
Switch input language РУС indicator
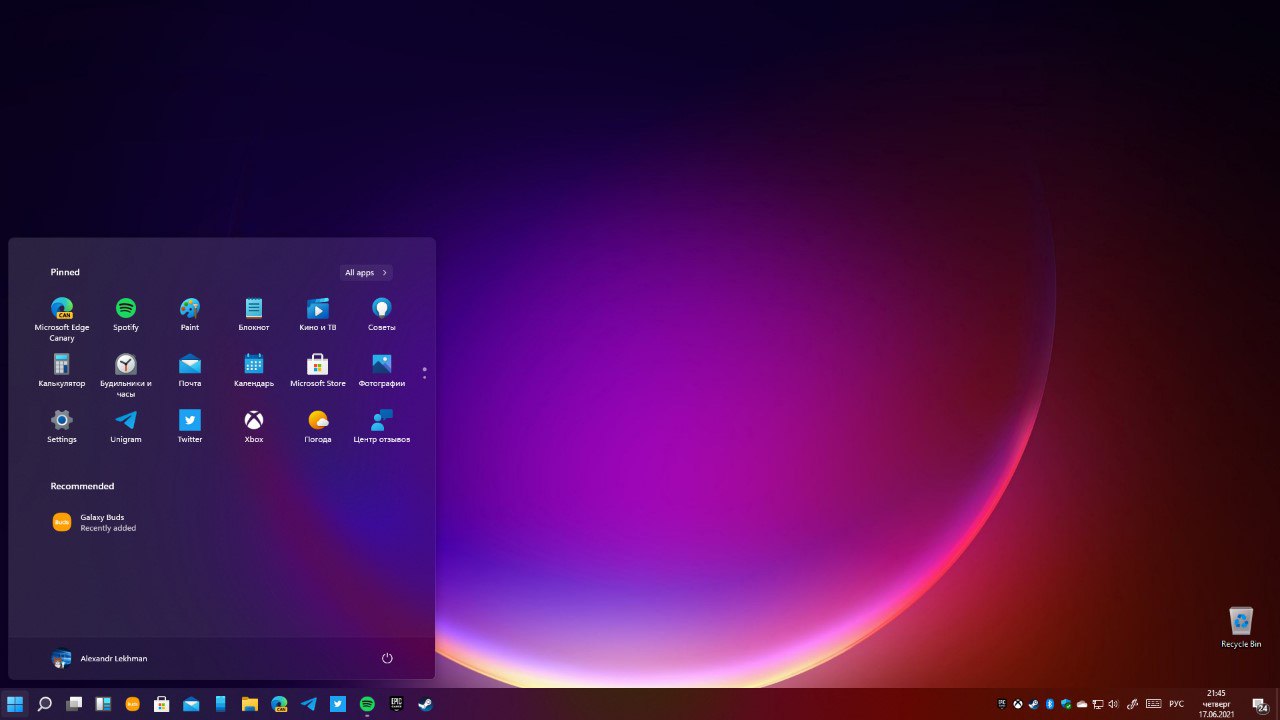(1177, 704)
